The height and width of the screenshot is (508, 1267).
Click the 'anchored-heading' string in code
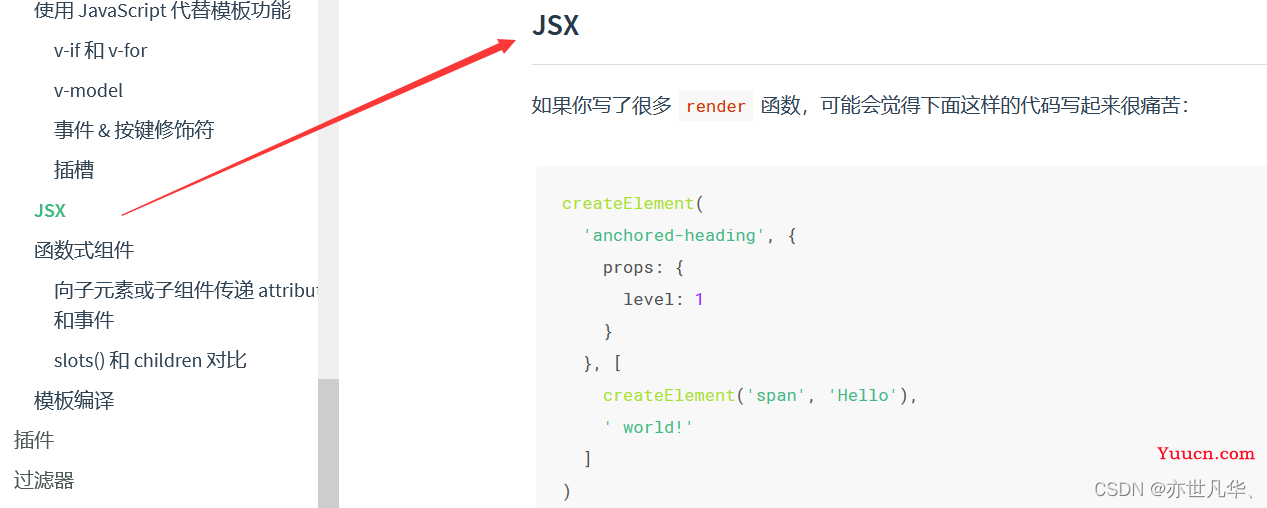[x=675, y=235]
